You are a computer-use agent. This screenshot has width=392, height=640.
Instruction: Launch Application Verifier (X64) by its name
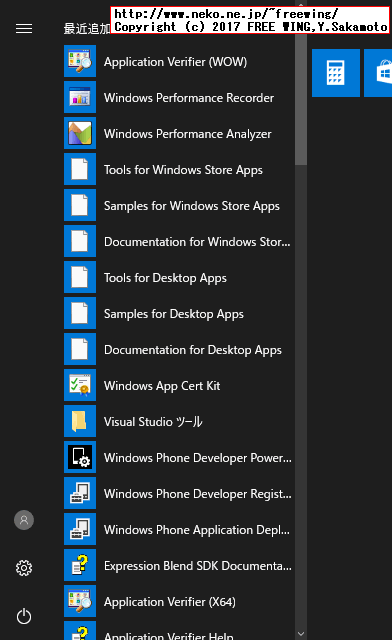(x=170, y=602)
